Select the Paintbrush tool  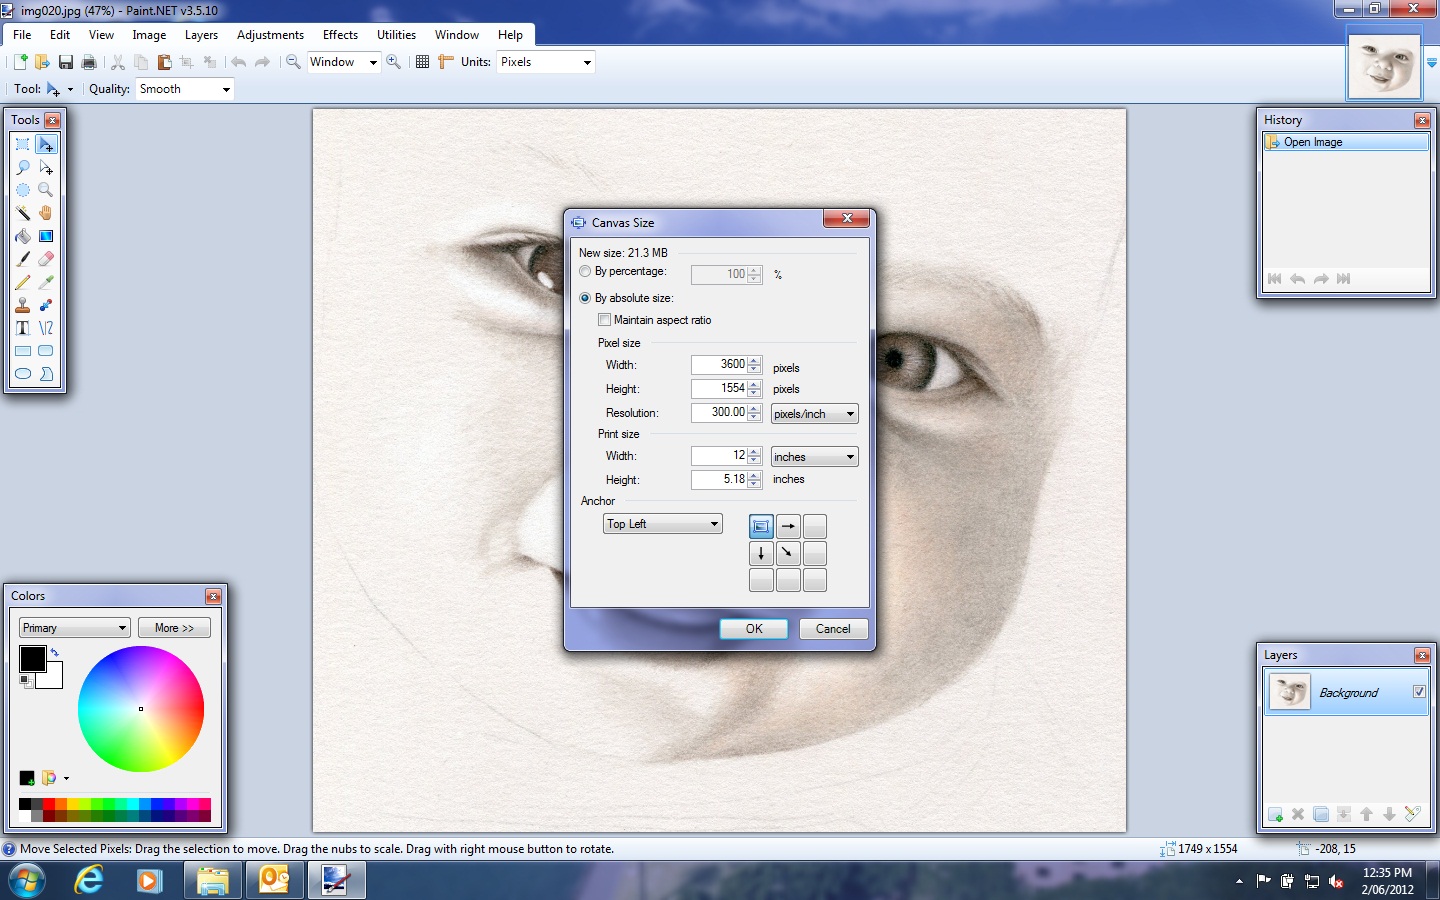(22, 259)
